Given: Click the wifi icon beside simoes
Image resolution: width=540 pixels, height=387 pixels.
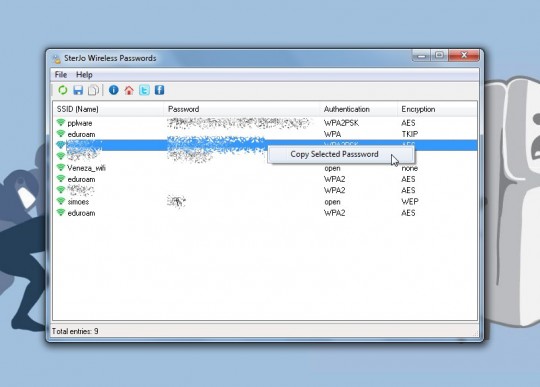Looking at the screenshot, I should [x=61, y=201].
